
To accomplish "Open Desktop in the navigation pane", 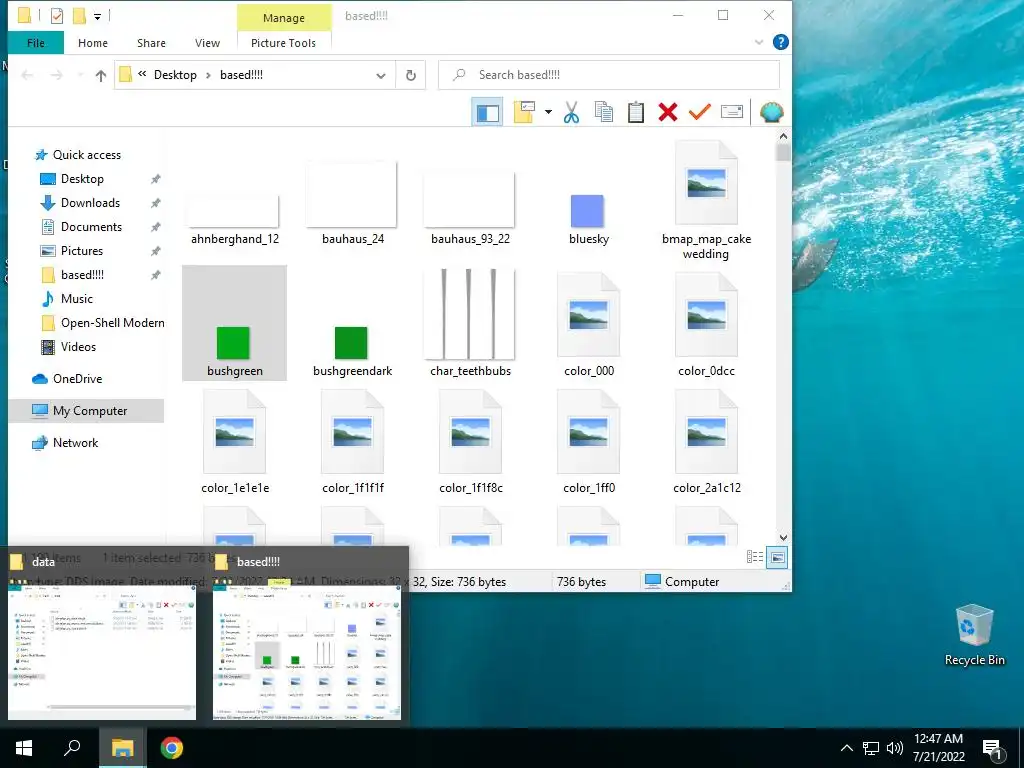I will point(82,179).
